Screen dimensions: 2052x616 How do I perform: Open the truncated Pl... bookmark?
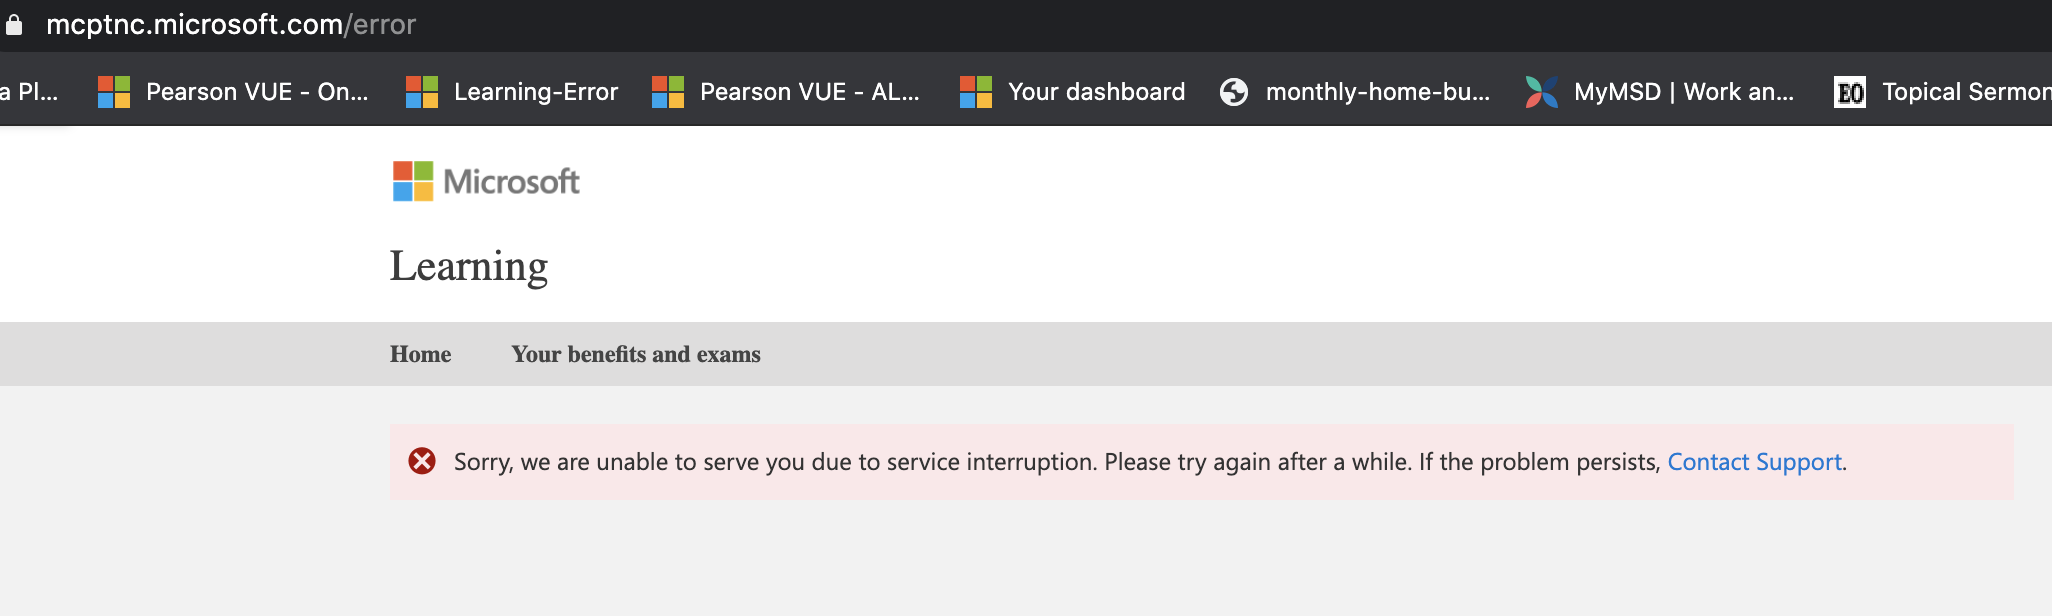coord(29,92)
